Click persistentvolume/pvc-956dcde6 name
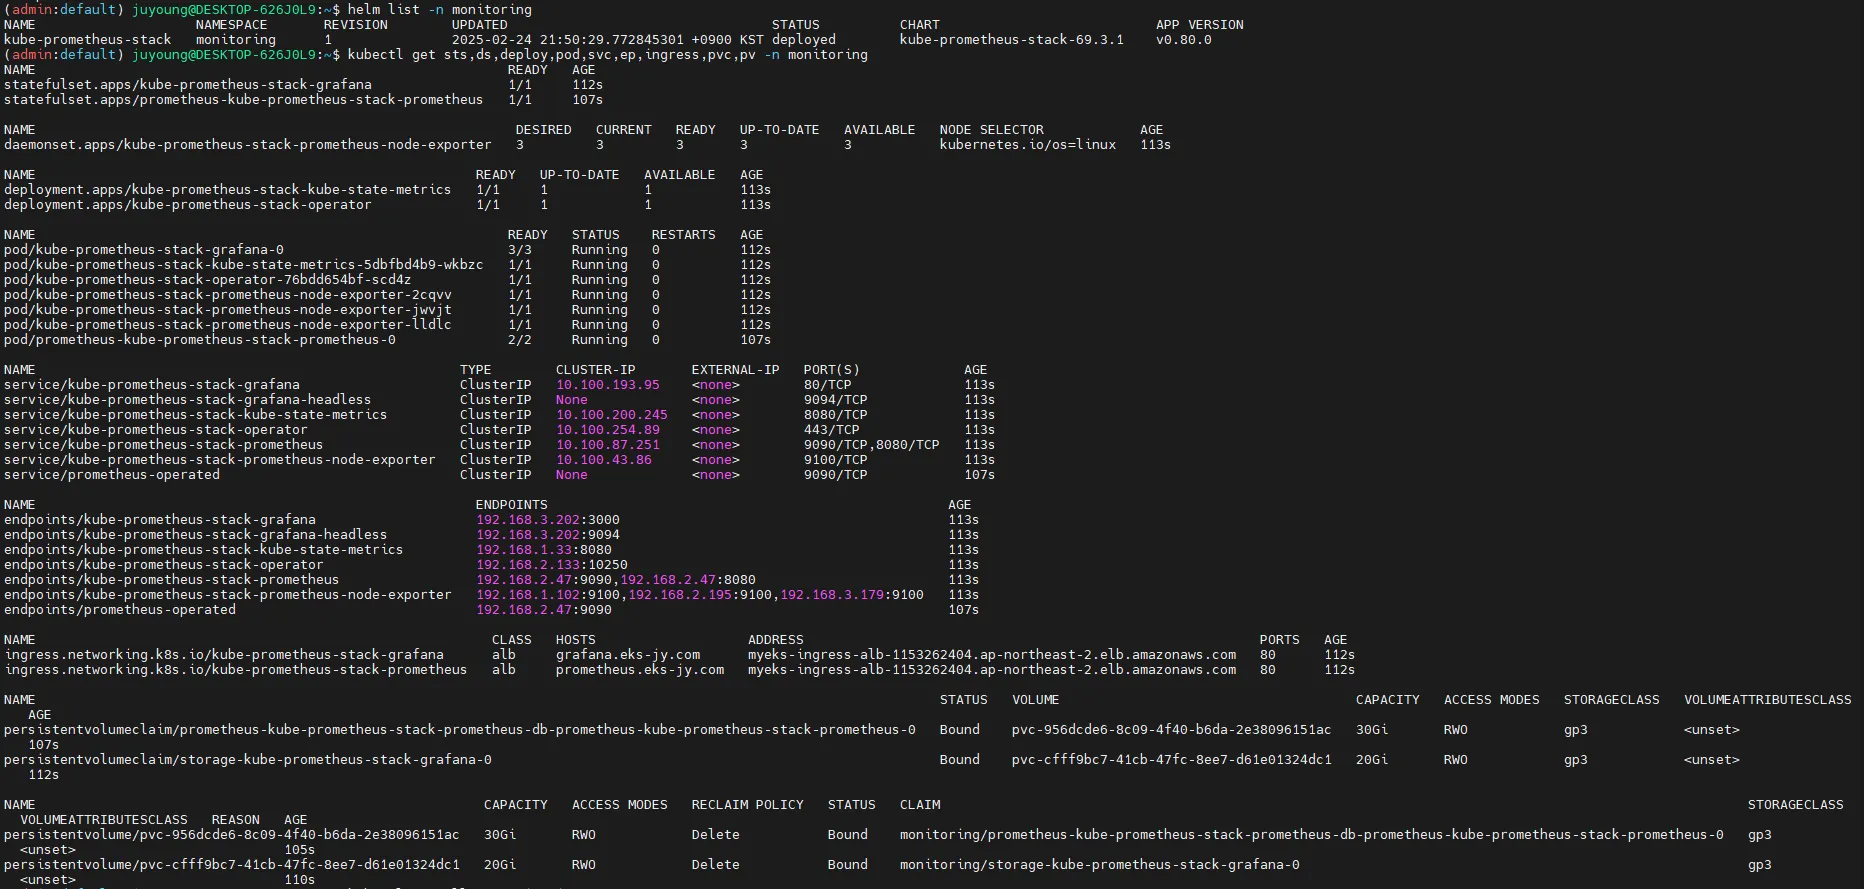This screenshot has height=889, width=1864. point(232,835)
